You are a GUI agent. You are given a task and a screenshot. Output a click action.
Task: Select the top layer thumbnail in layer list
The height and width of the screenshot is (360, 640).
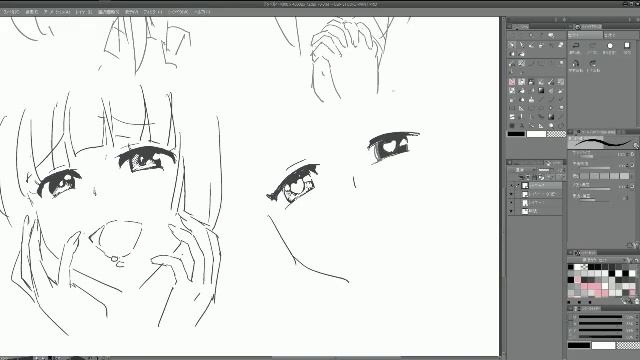point(525,186)
